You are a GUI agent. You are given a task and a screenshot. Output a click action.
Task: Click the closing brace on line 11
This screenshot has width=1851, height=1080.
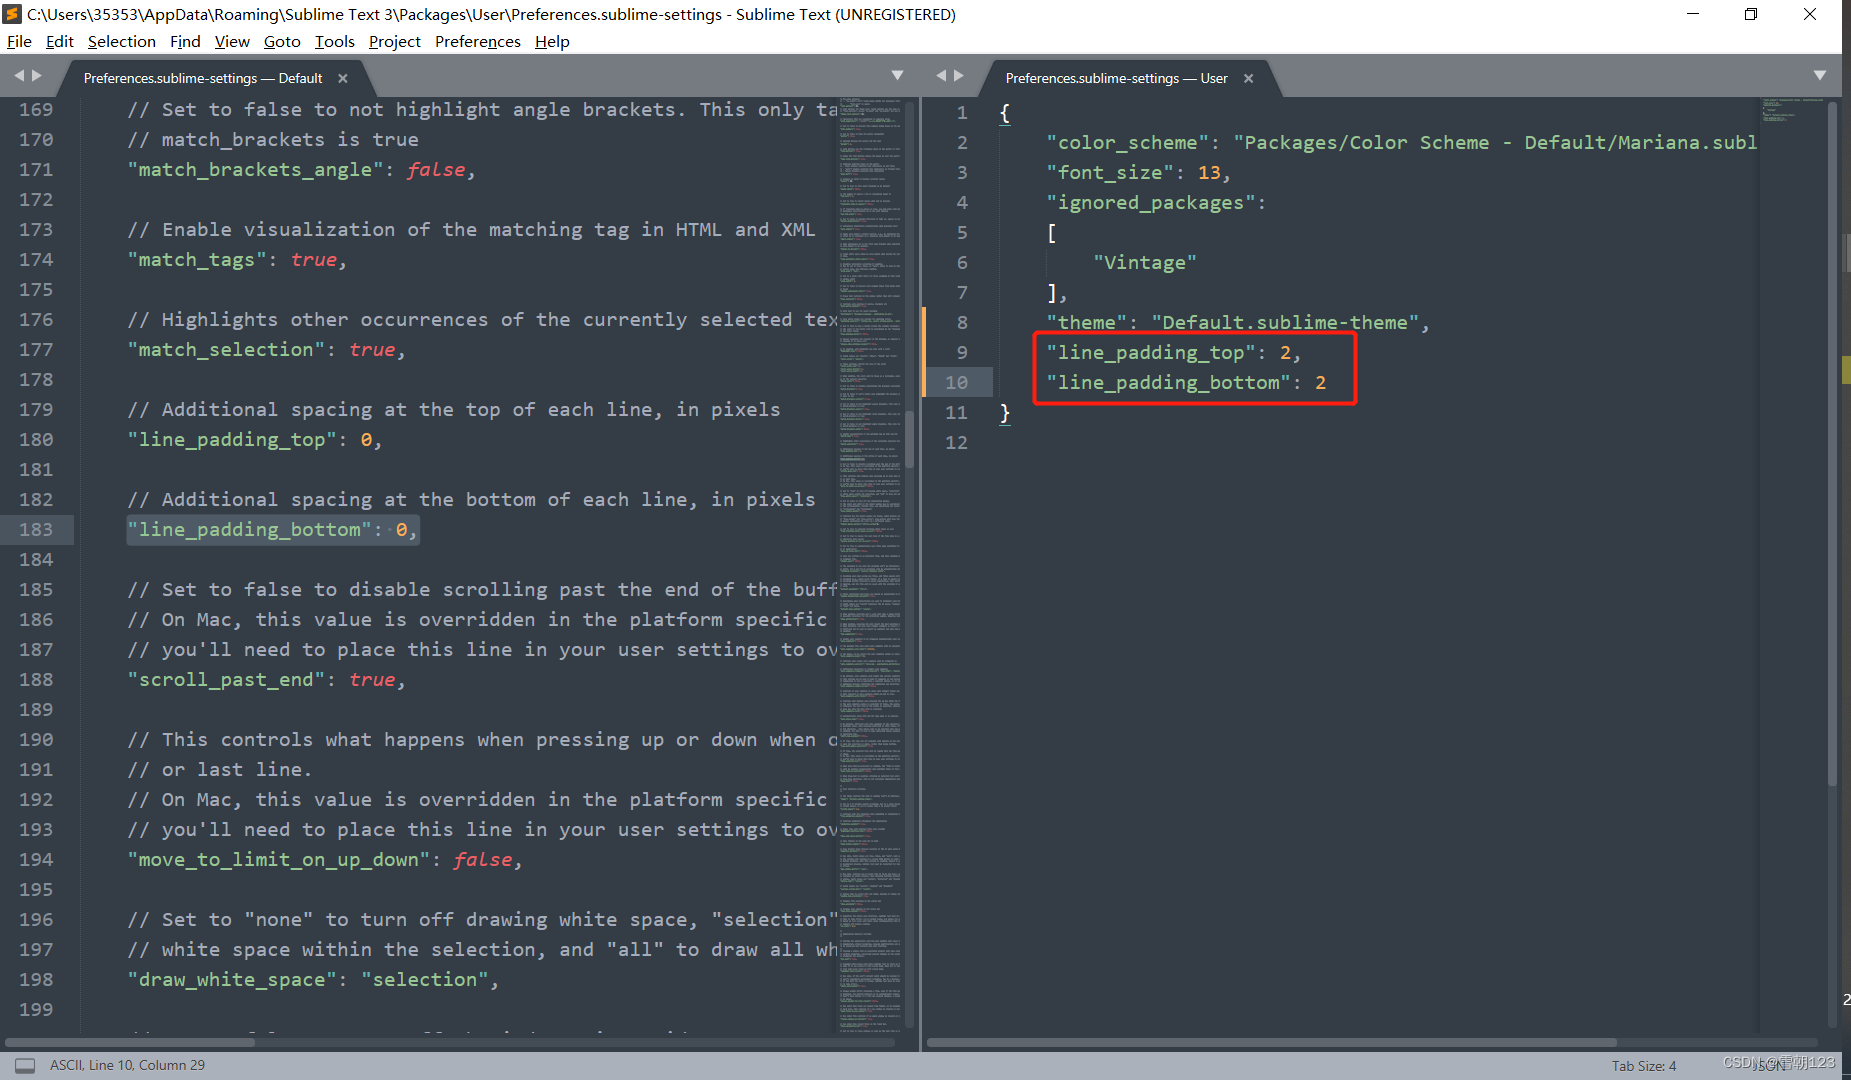point(1005,413)
